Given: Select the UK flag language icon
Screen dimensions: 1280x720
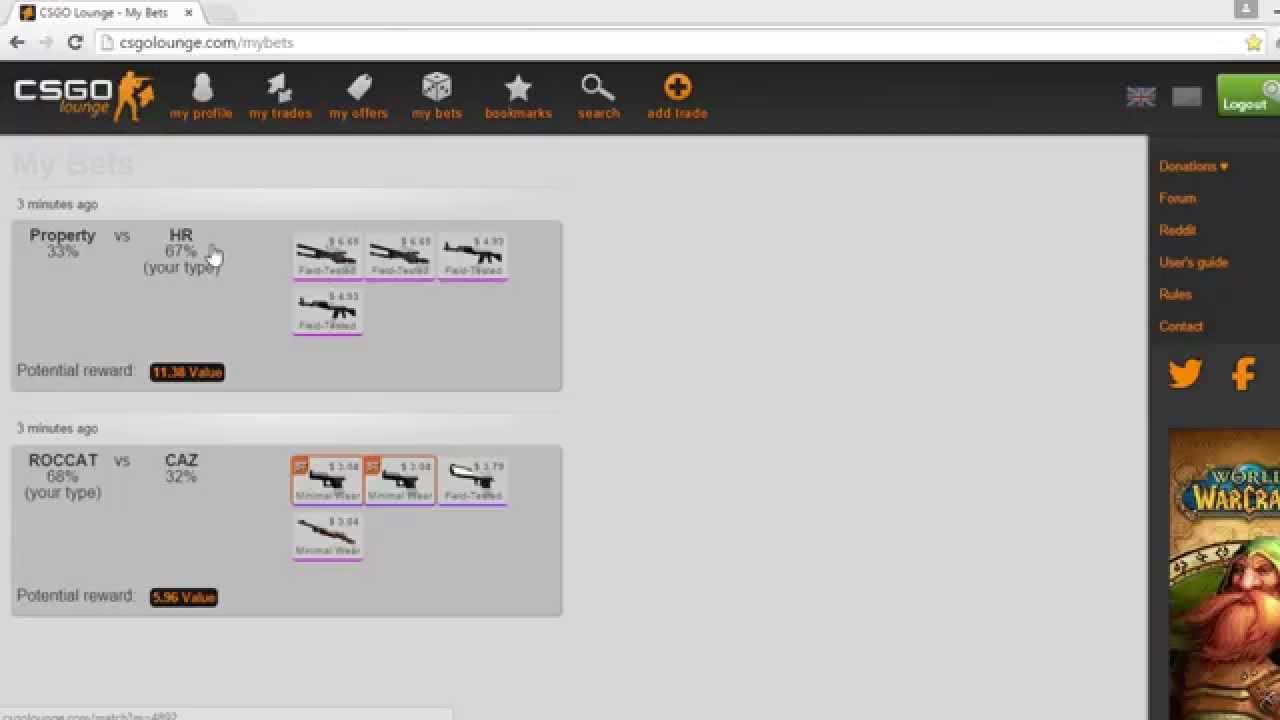Looking at the screenshot, I should [1141, 97].
